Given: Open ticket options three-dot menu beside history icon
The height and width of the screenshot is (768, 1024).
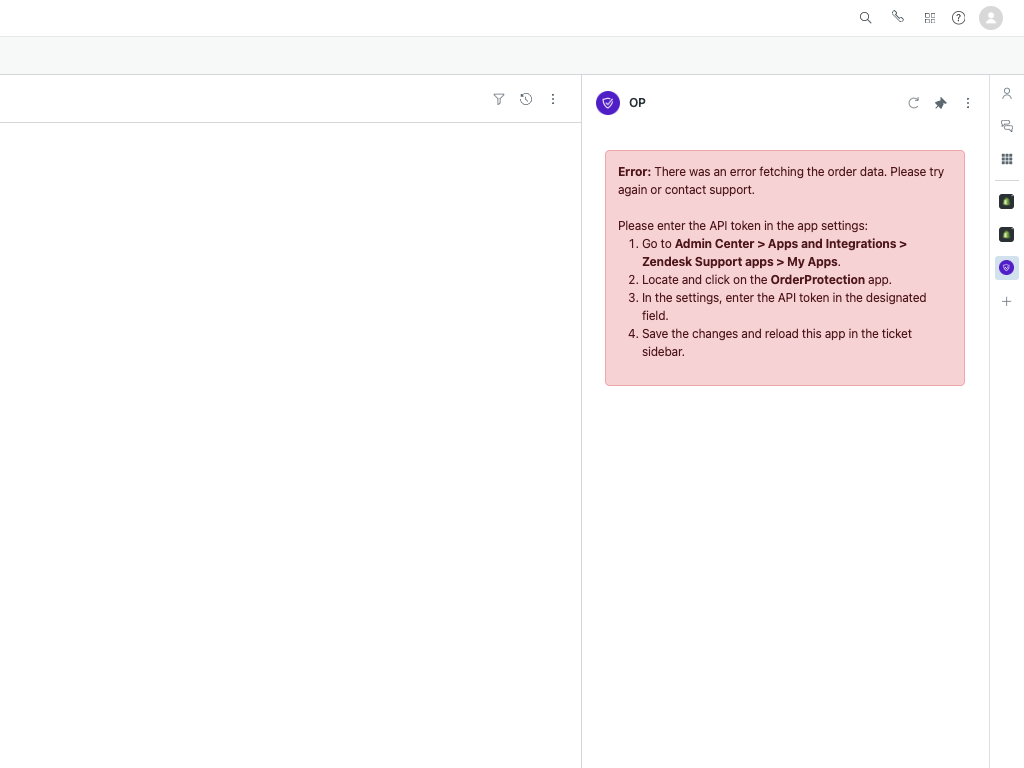Looking at the screenshot, I should (x=553, y=99).
